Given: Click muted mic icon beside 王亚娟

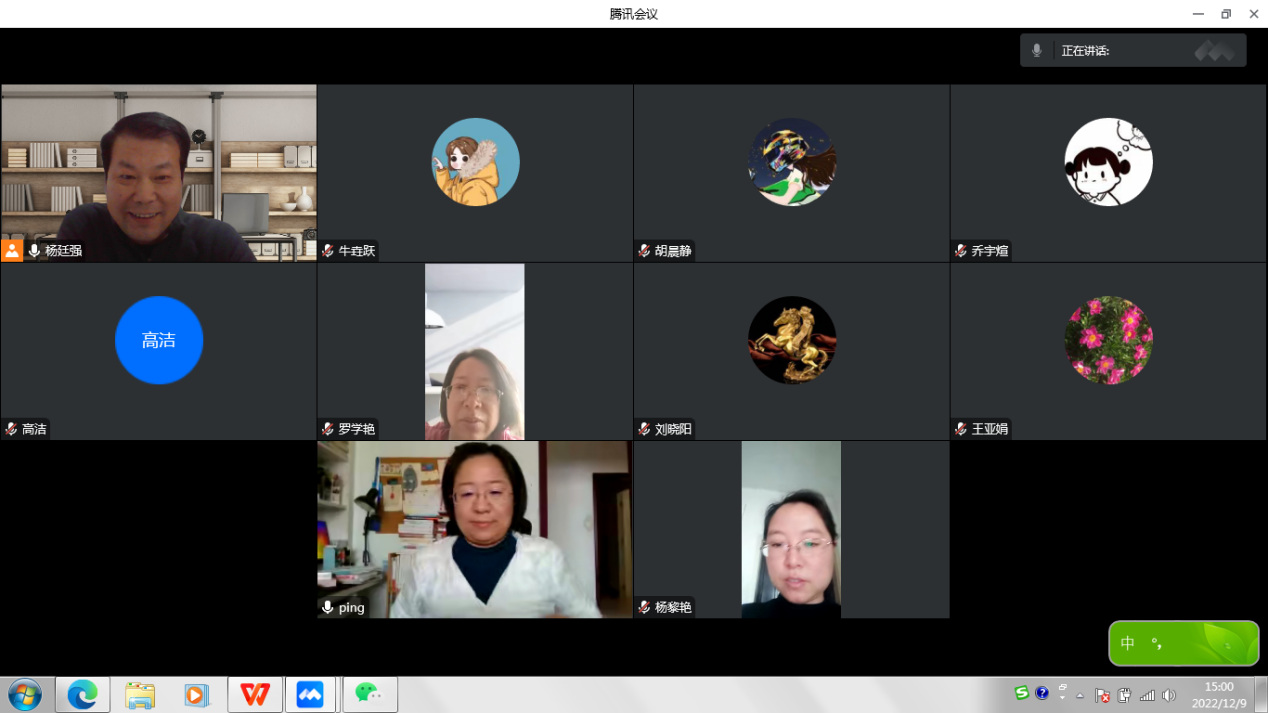Looking at the screenshot, I should pos(960,429).
